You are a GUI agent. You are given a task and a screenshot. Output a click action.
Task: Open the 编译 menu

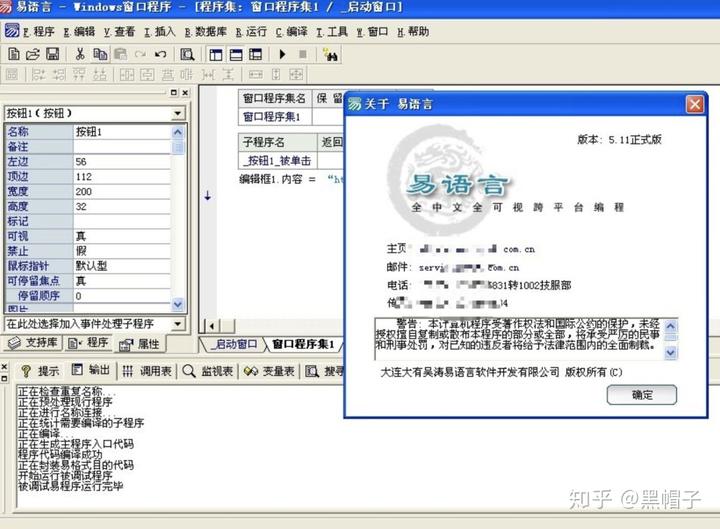[x=292, y=32]
